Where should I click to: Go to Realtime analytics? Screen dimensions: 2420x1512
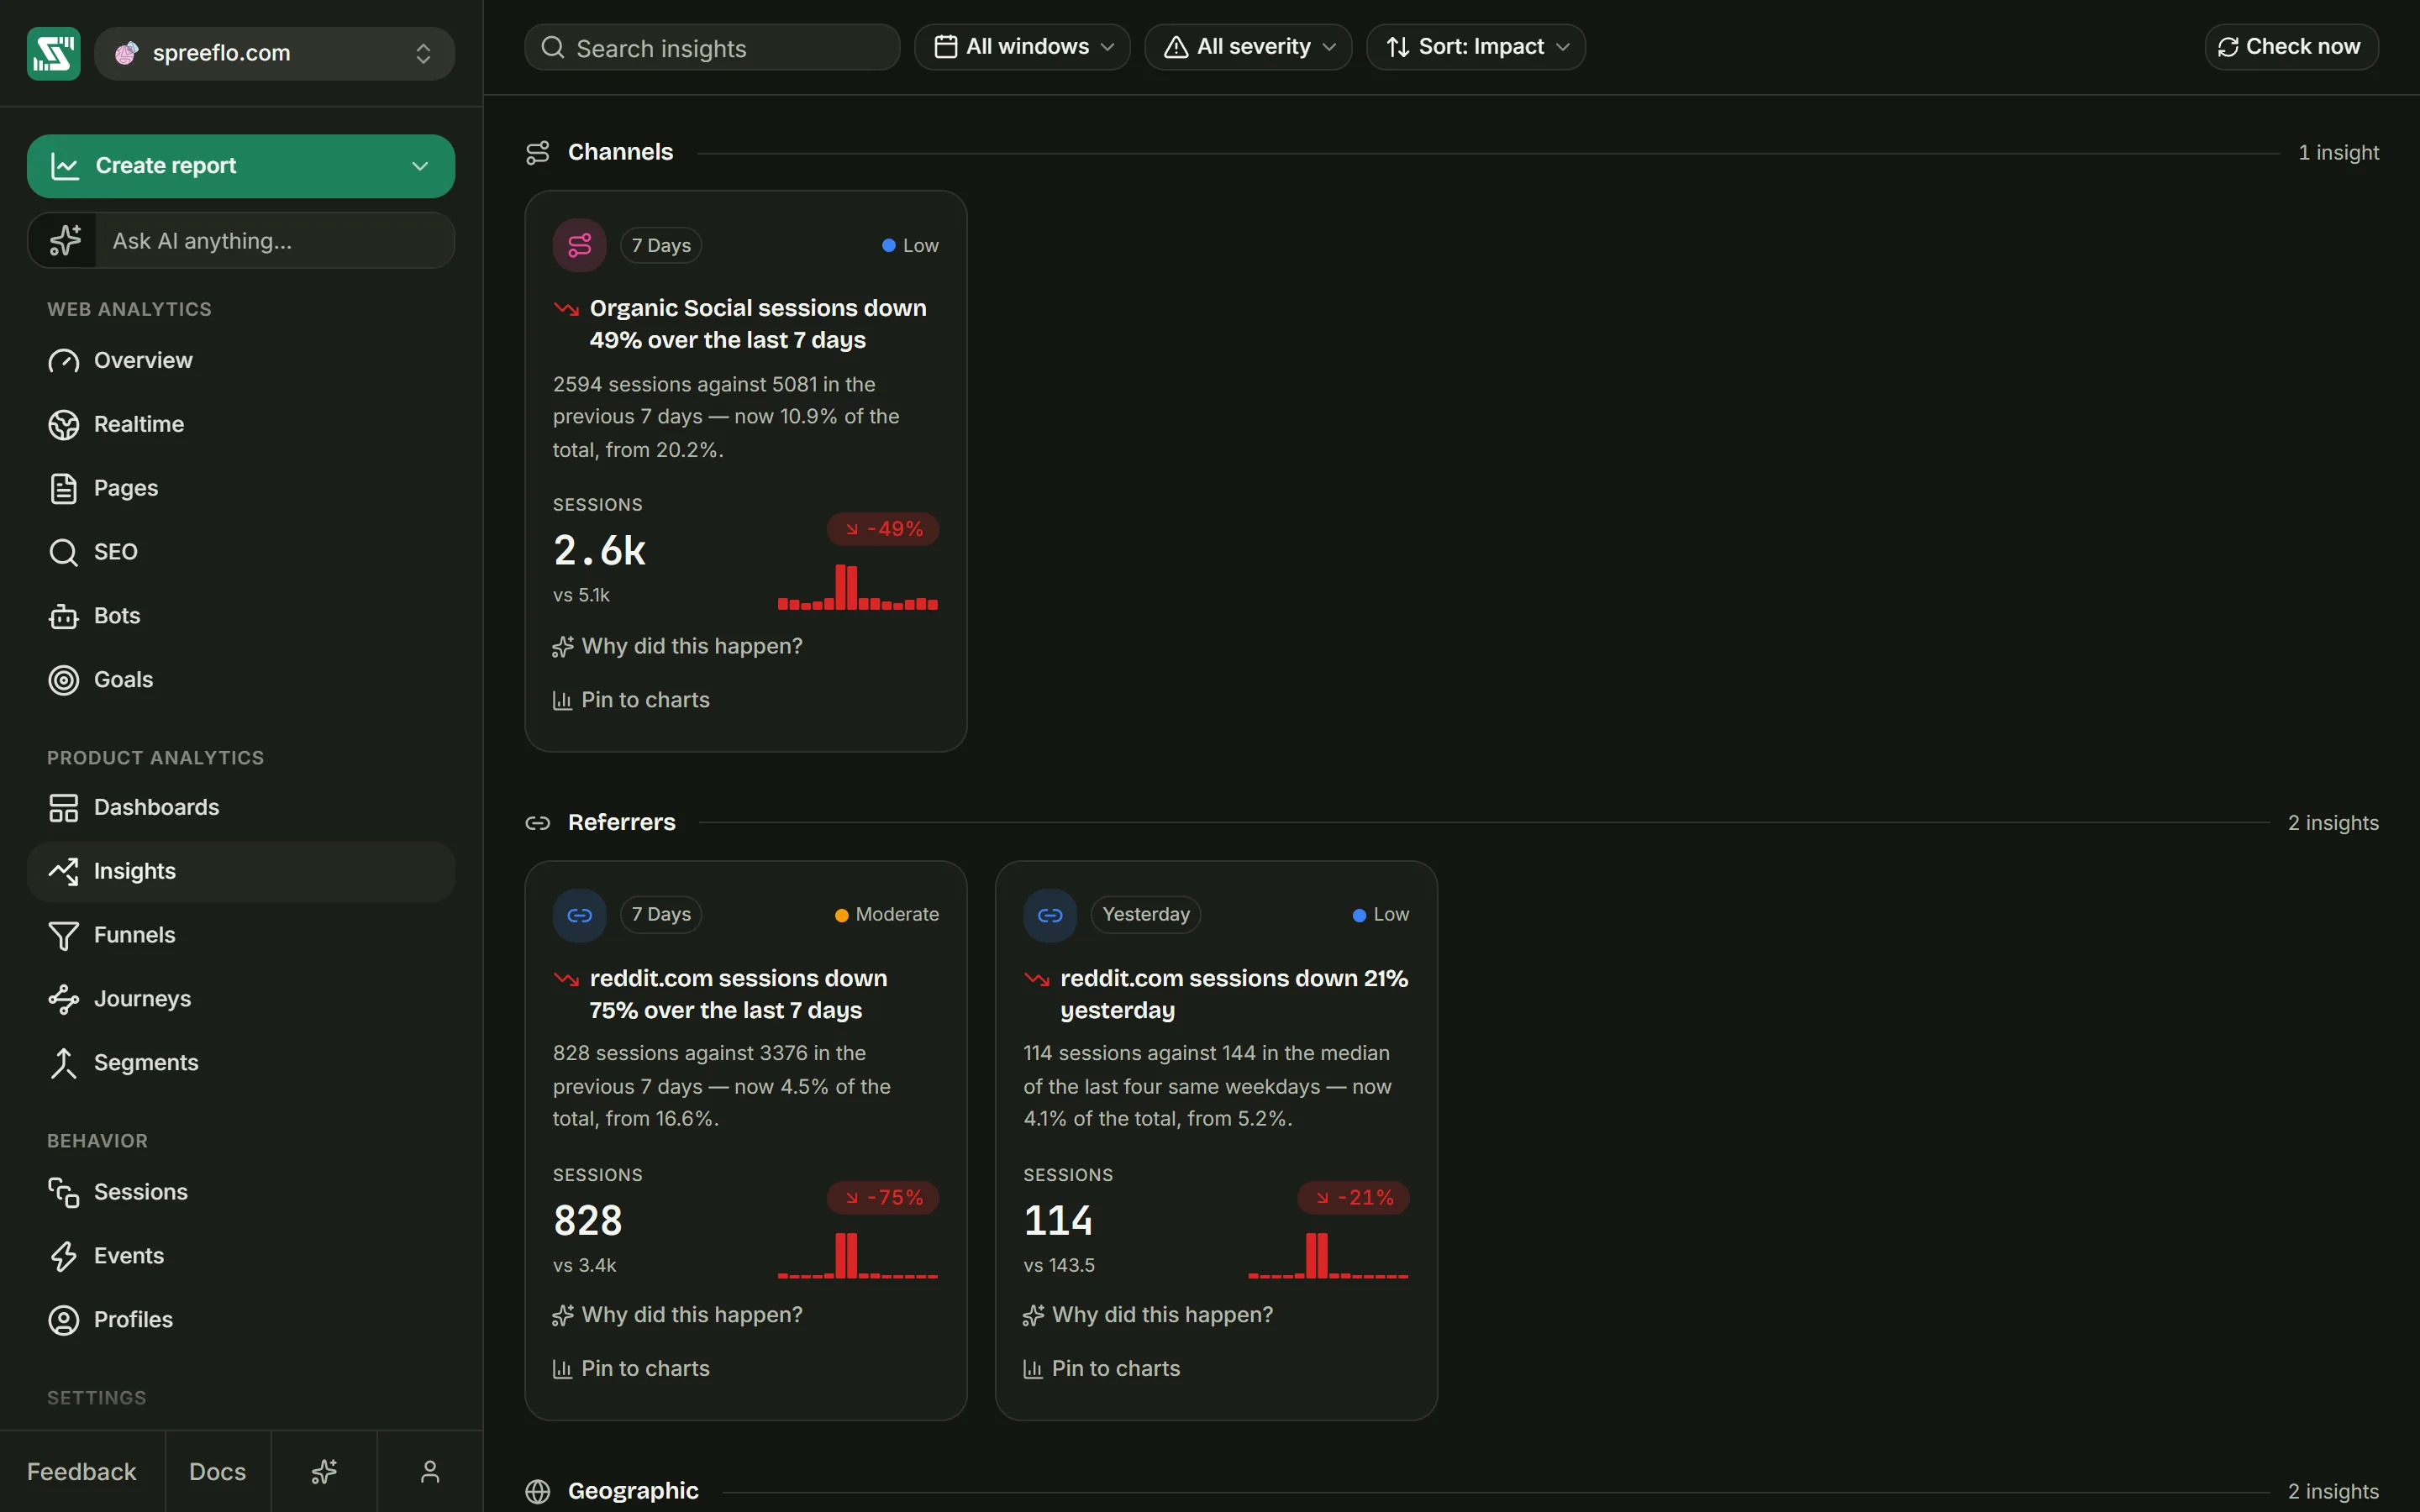241,424
